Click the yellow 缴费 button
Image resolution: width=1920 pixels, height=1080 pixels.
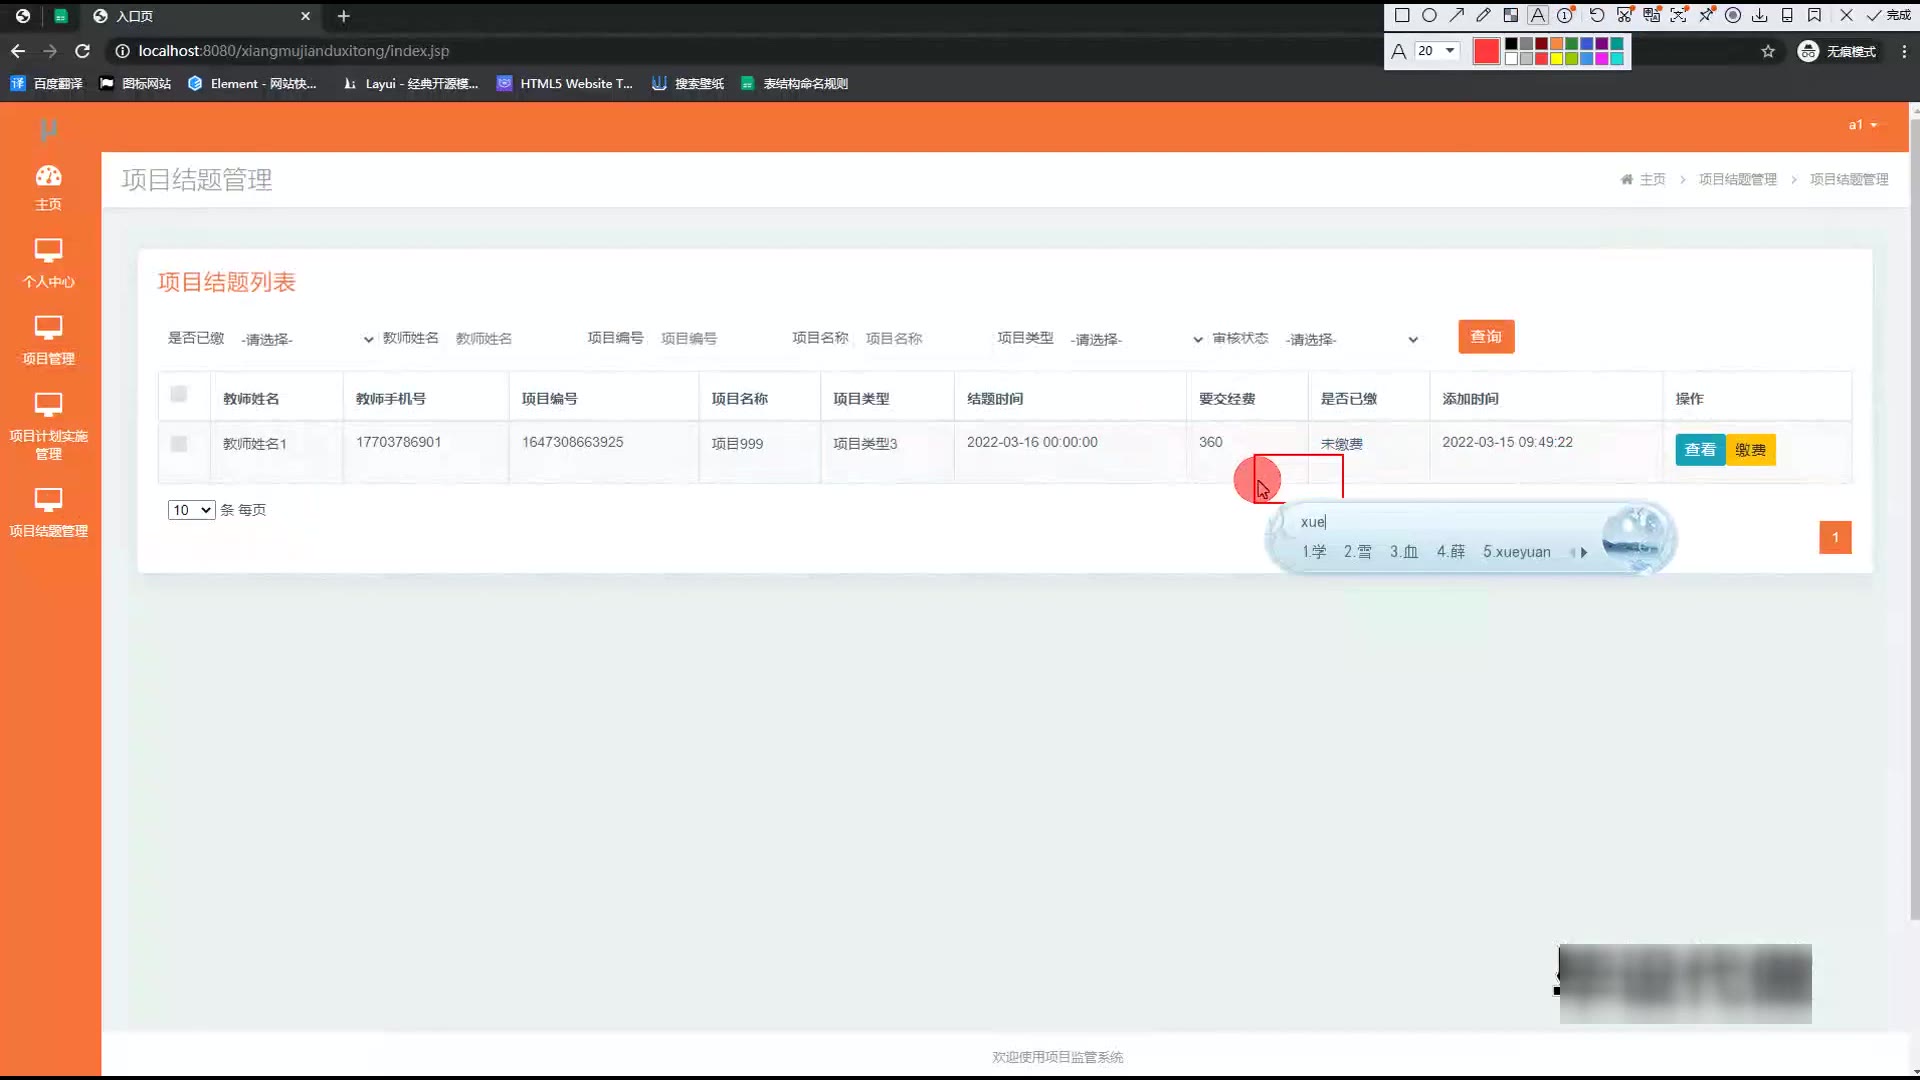point(1750,450)
